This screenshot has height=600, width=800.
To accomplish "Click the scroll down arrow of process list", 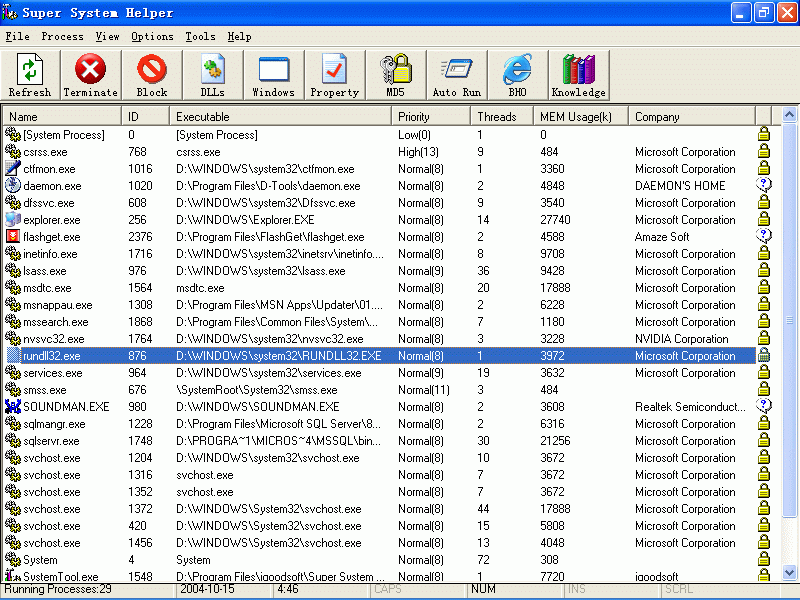I will (x=789, y=572).
